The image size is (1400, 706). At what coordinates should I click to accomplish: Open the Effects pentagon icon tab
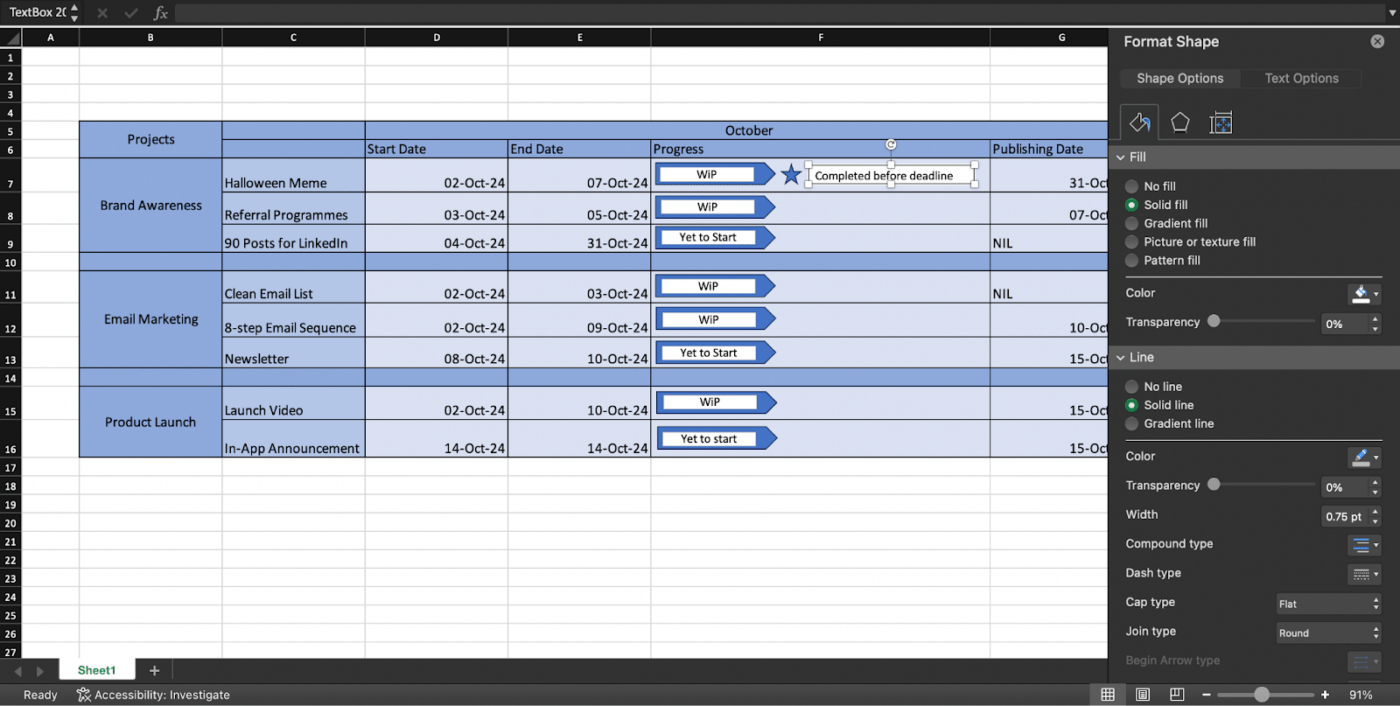point(1180,122)
